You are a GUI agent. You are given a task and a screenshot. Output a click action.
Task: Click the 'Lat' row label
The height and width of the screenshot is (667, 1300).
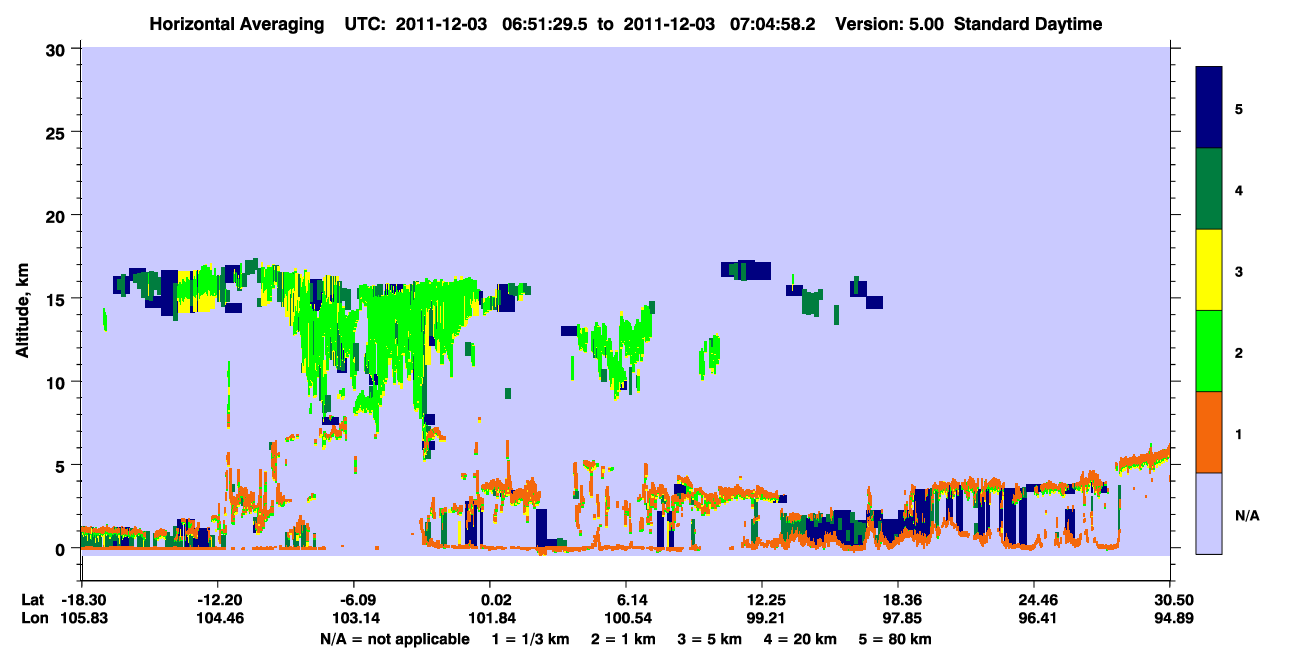coord(32,600)
